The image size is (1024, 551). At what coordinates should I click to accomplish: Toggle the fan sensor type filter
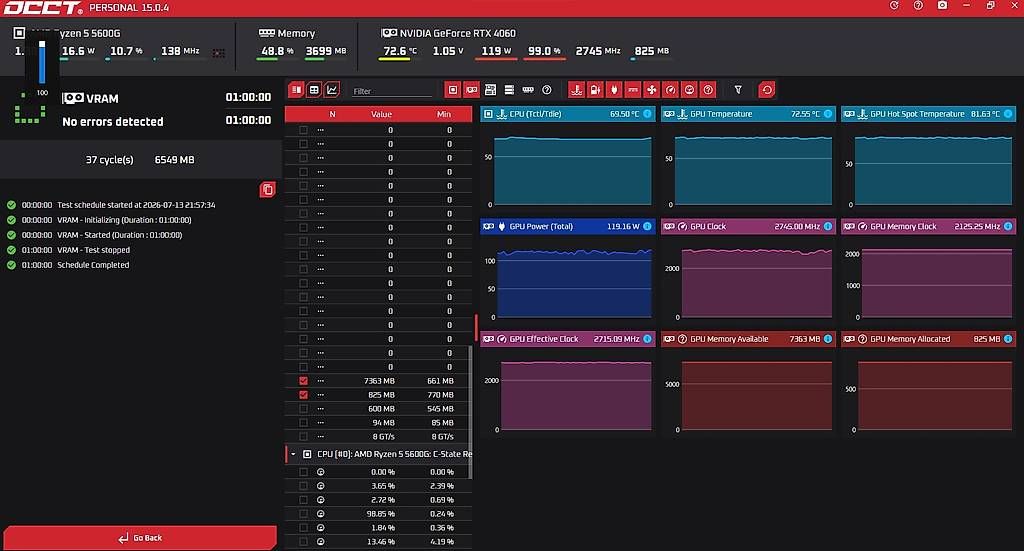[x=652, y=89]
